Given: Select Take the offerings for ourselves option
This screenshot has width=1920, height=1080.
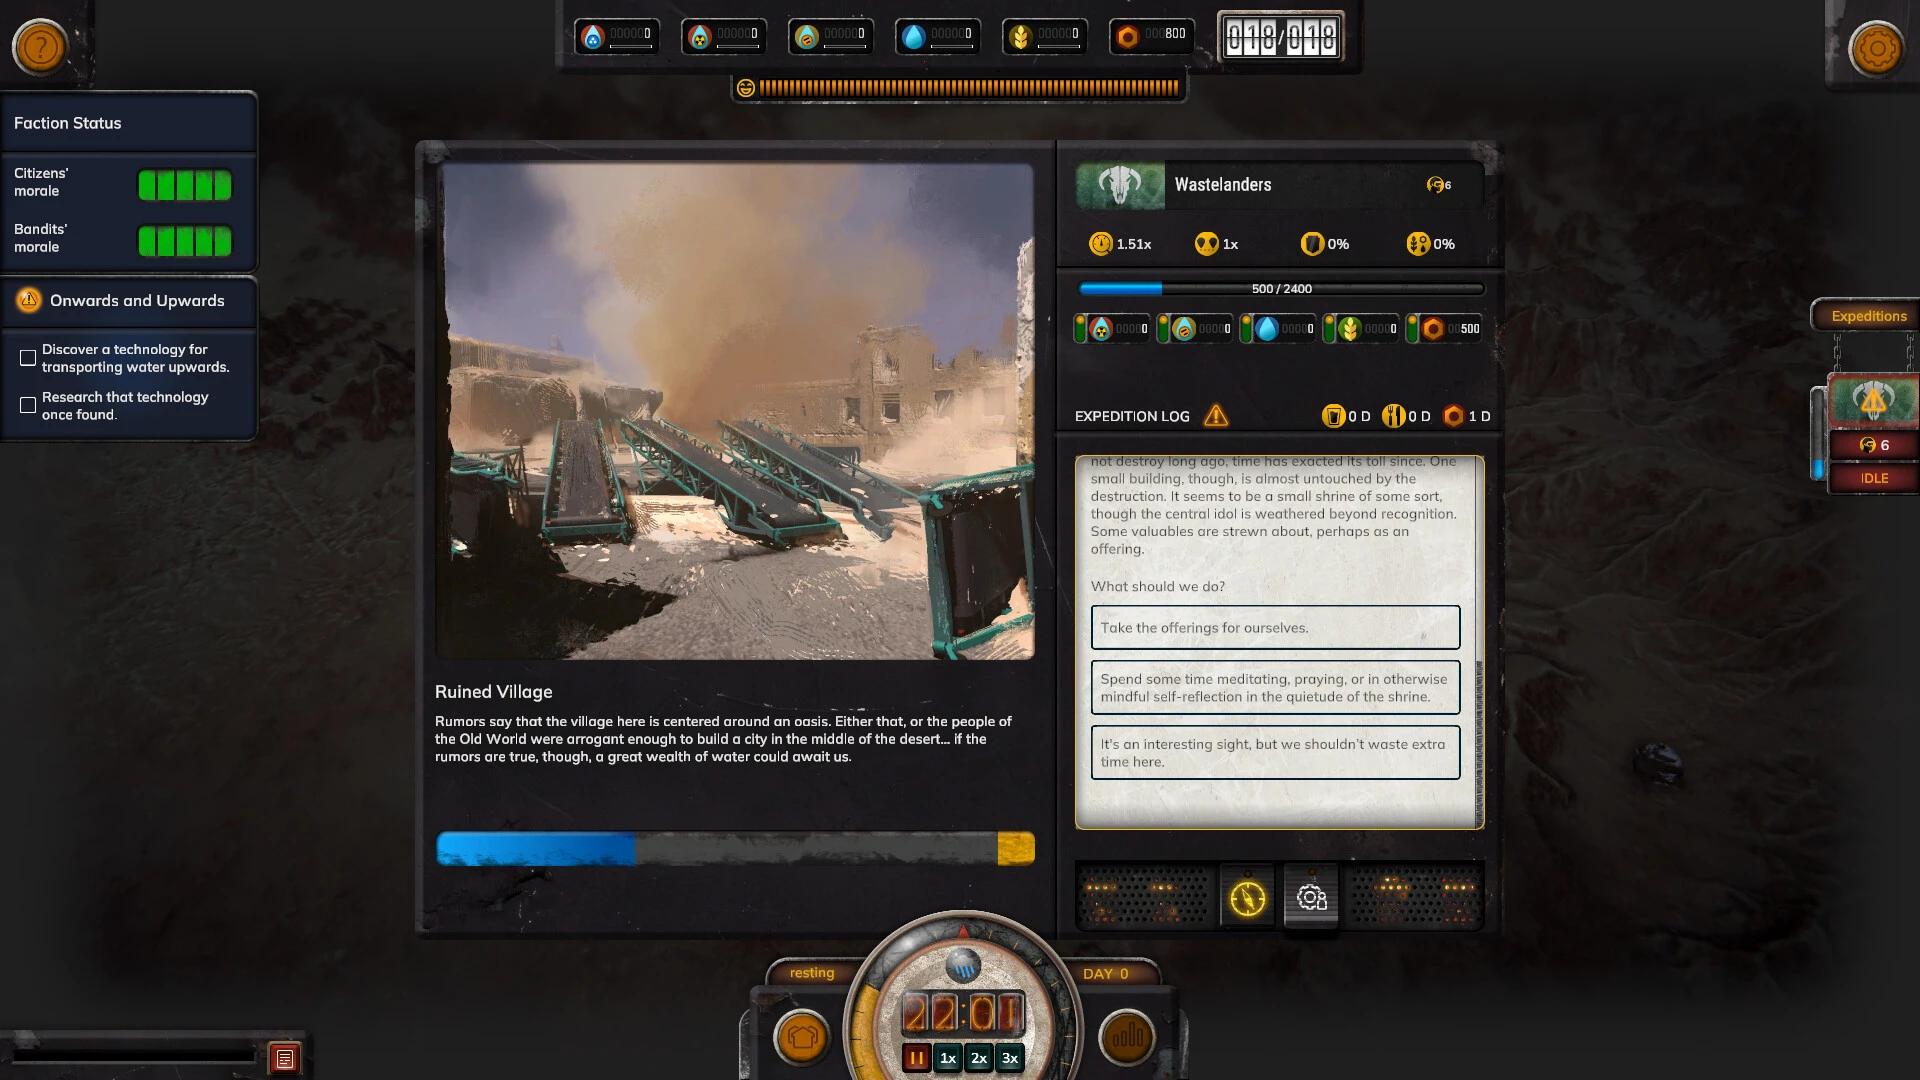Looking at the screenshot, I should coord(1274,626).
